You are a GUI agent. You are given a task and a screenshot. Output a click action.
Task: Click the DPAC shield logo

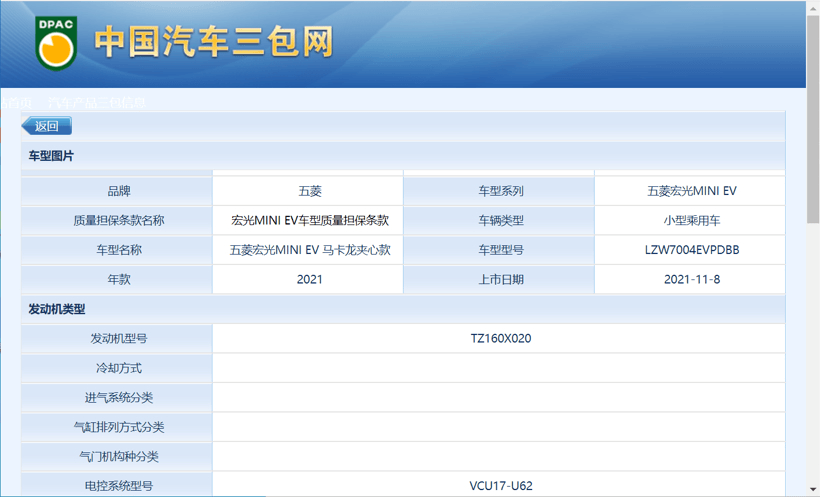click(x=56, y=43)
